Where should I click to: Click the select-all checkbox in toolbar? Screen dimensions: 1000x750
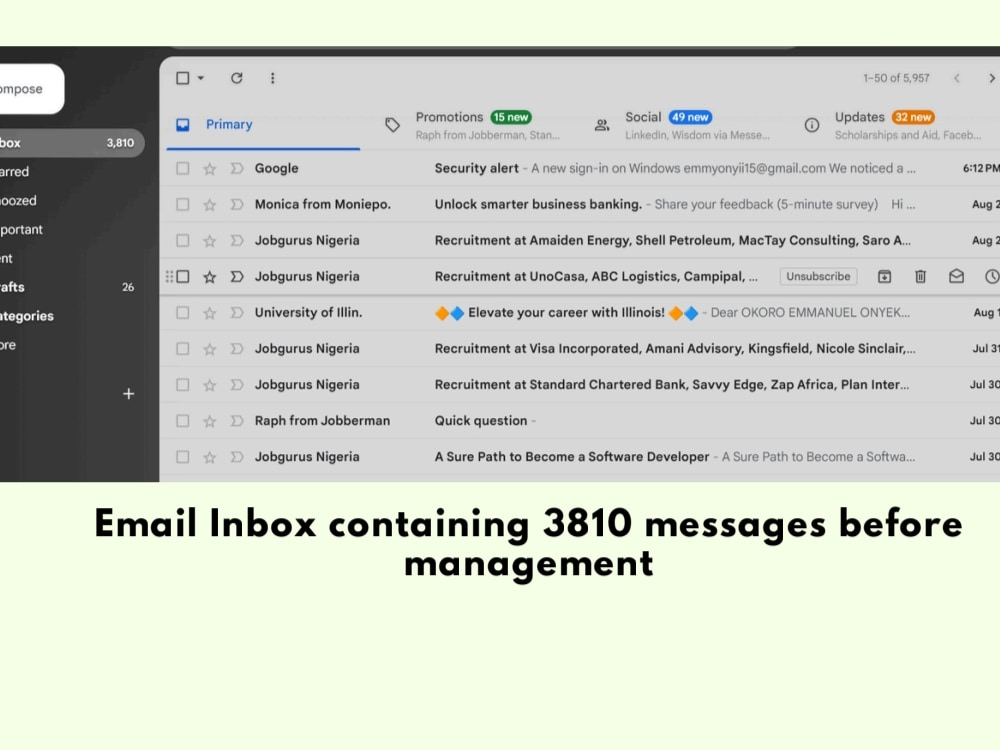pos(182,78)
